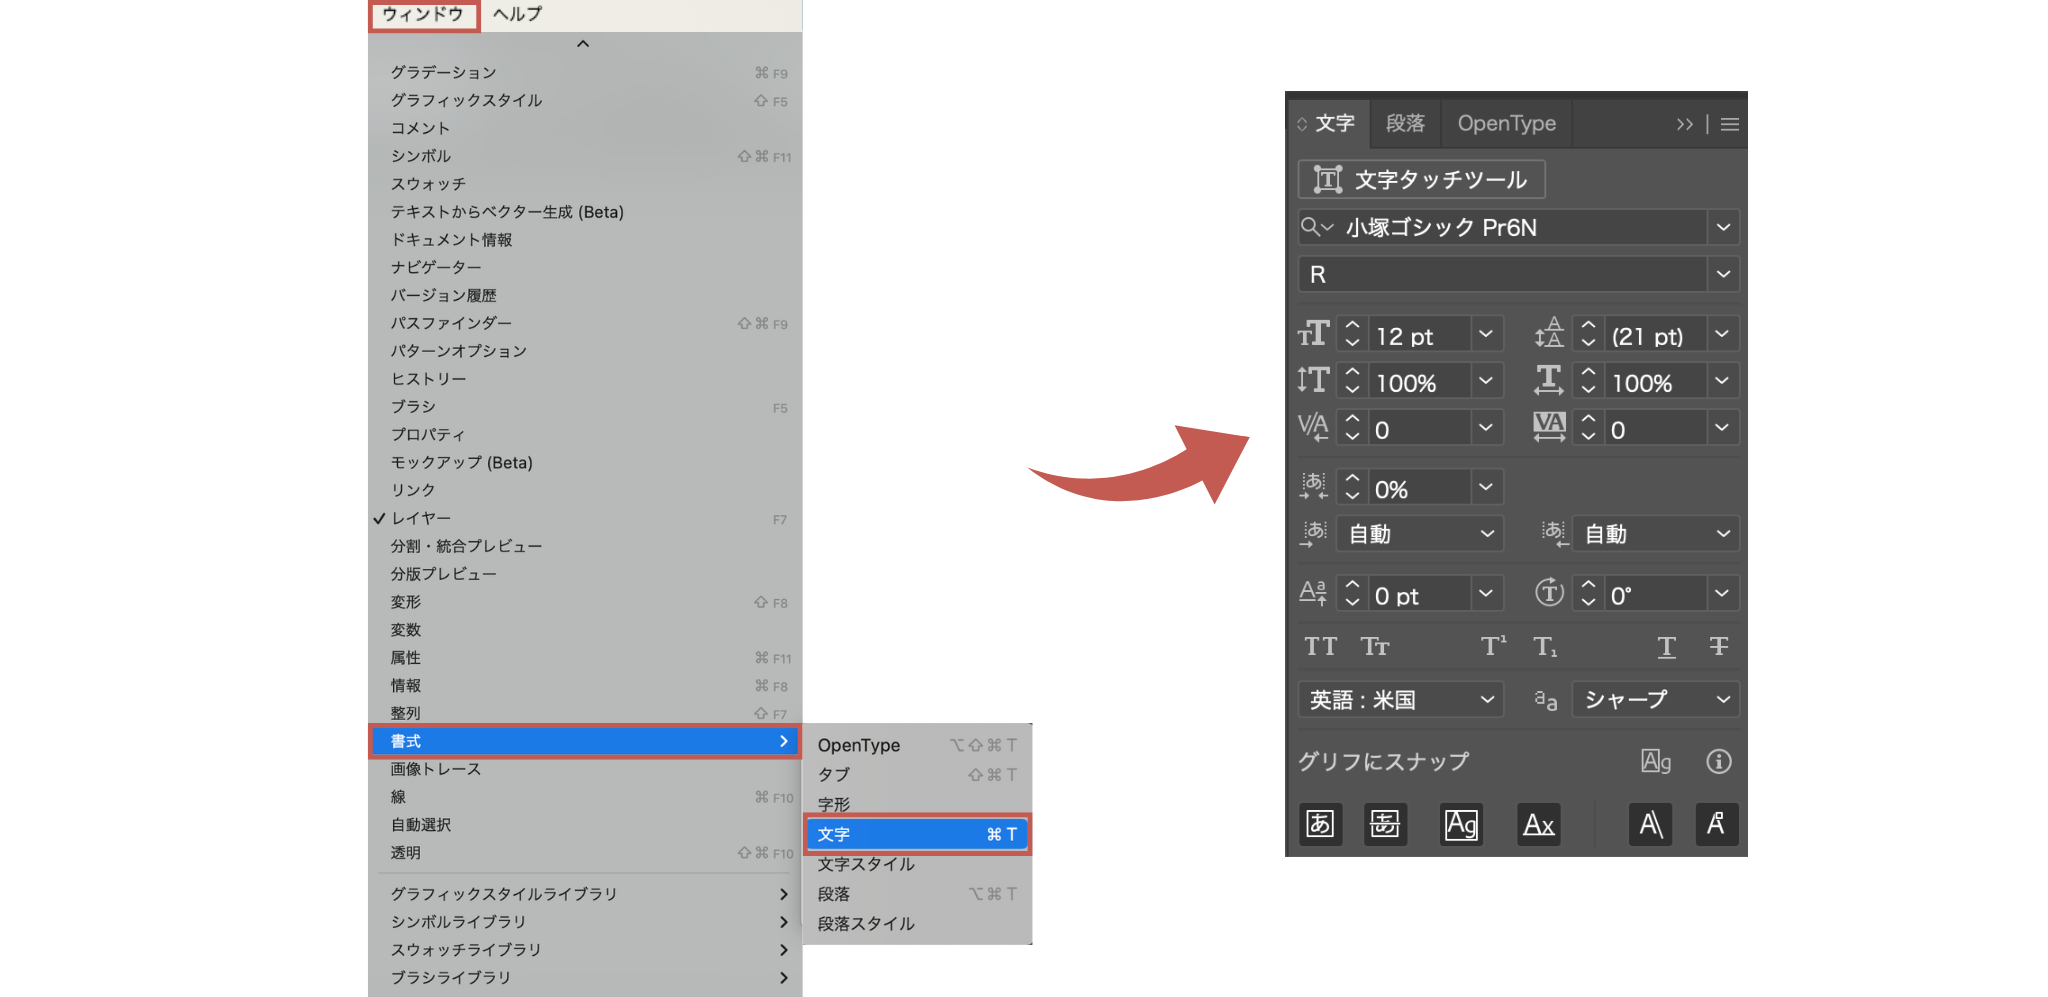
Task: Click the Snap to Glyph (Ag) icon
Action: 1657,761
